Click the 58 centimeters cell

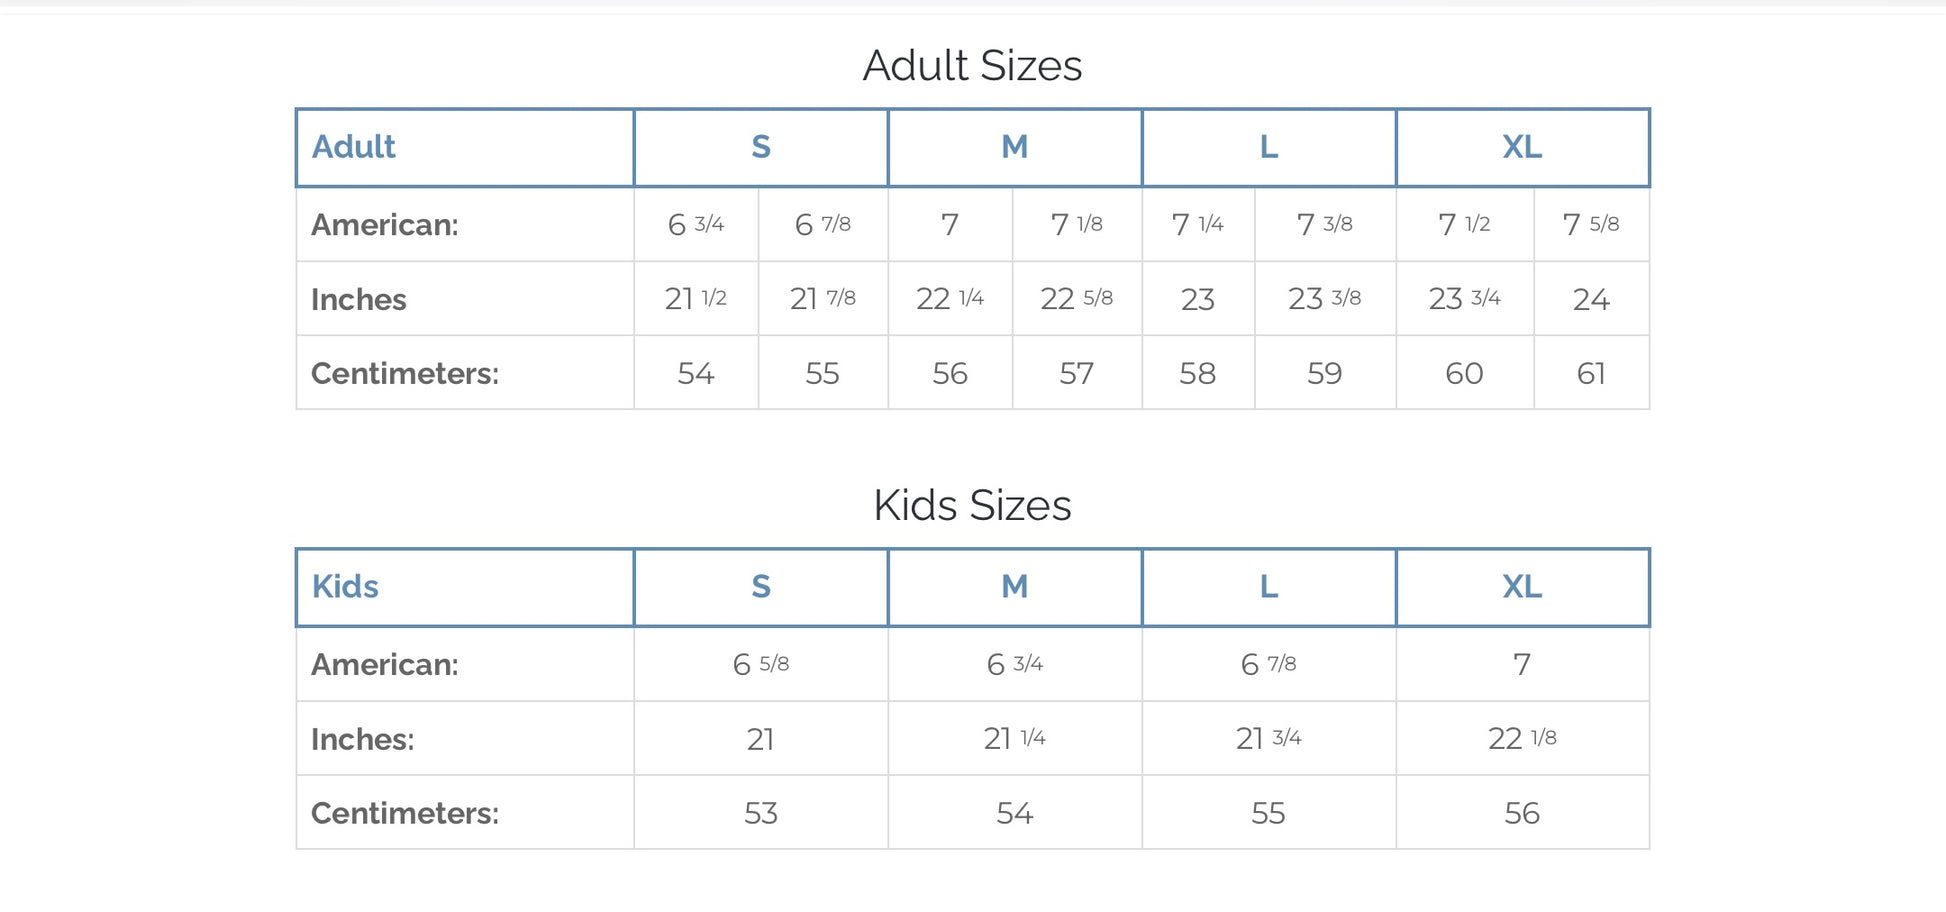coord(1197,373)
